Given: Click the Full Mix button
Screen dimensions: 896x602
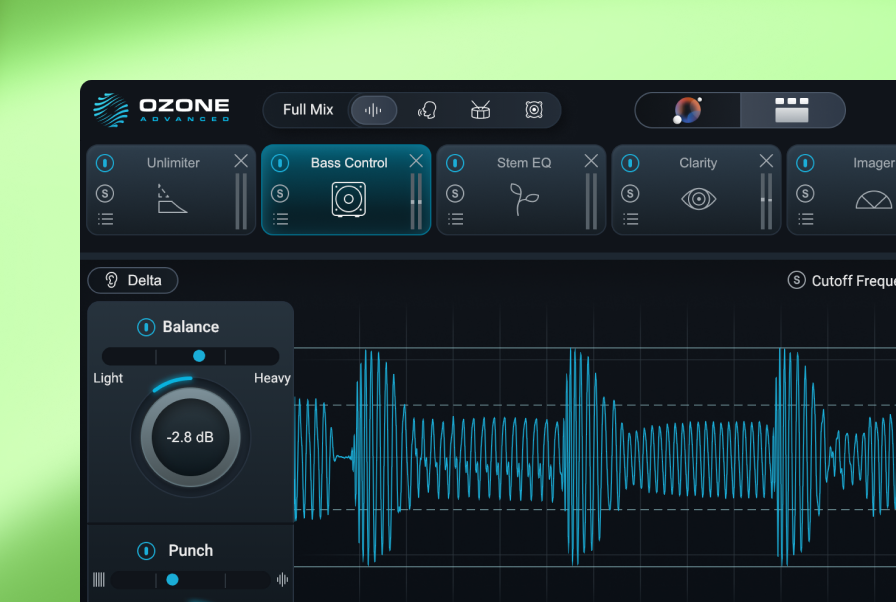Looking at the screenshot, I should 308,110.
